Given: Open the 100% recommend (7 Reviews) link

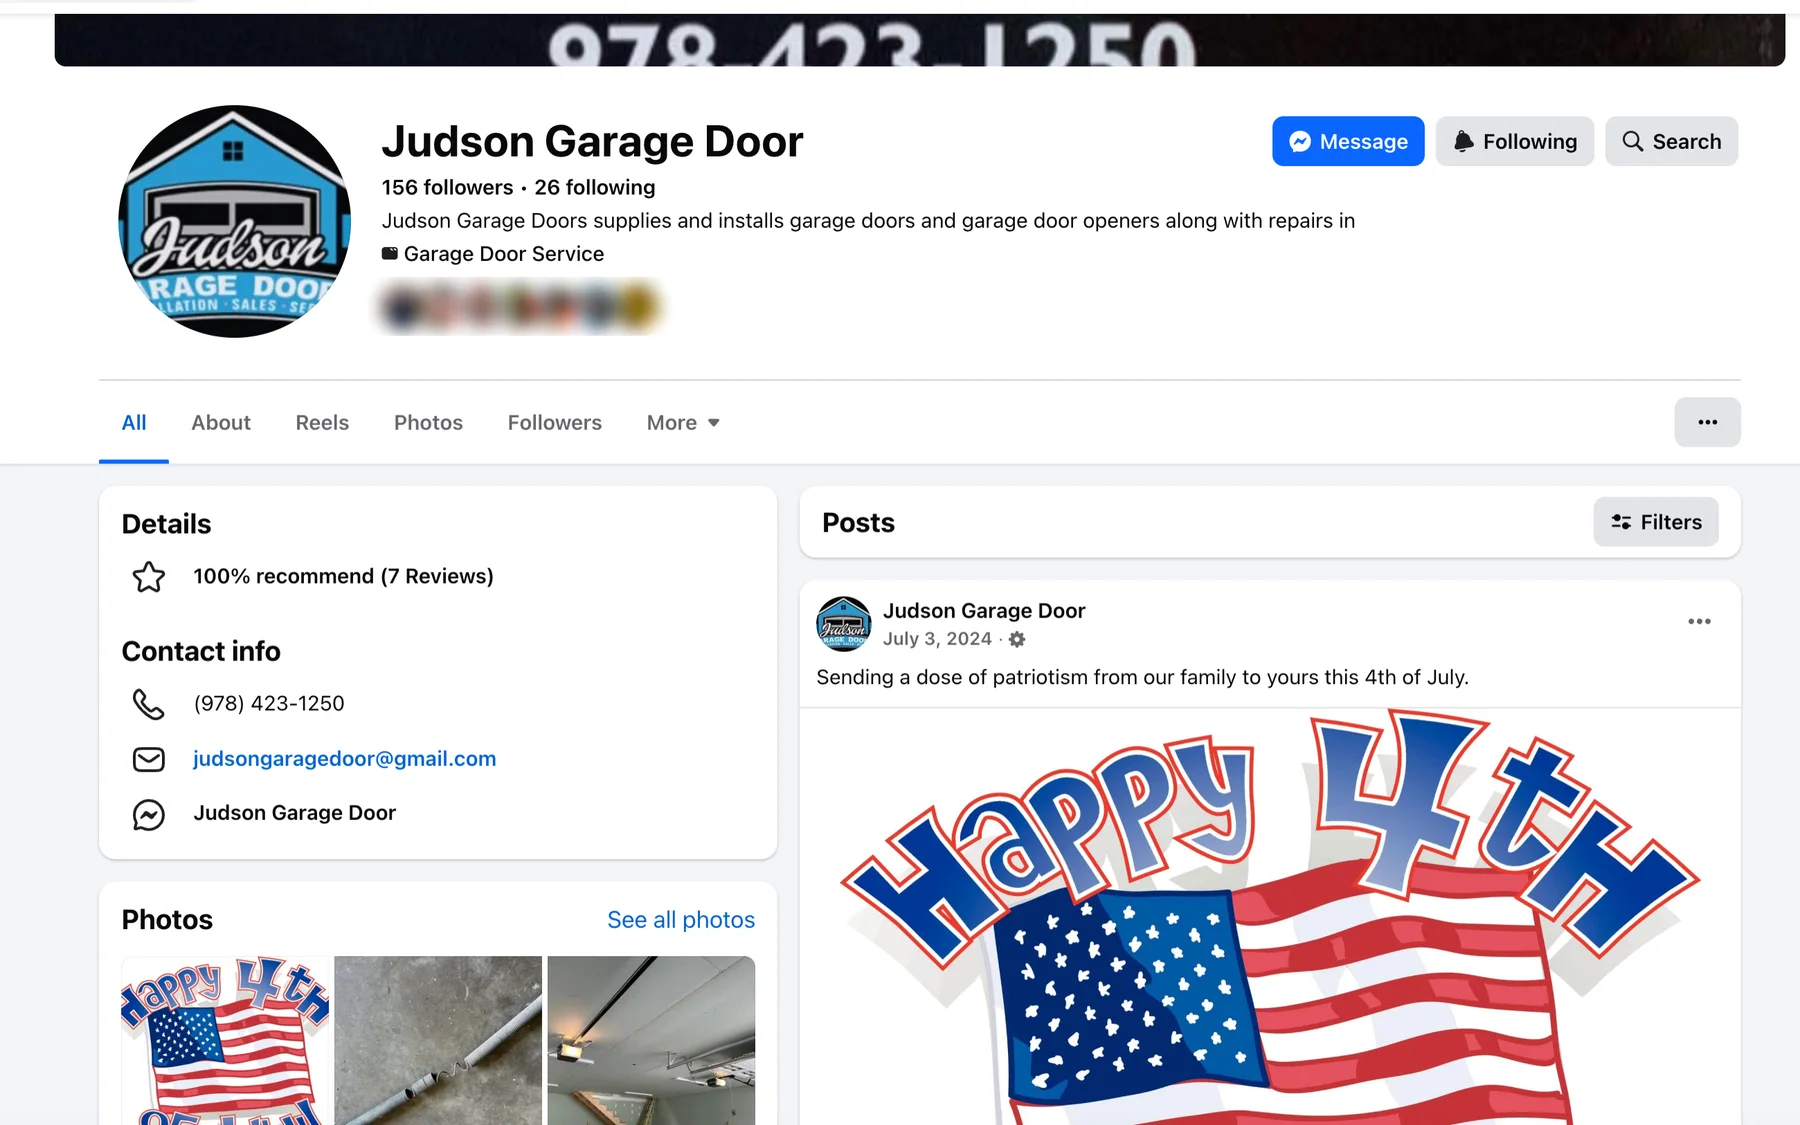Looking at the screenshot, I should point(343,577).
